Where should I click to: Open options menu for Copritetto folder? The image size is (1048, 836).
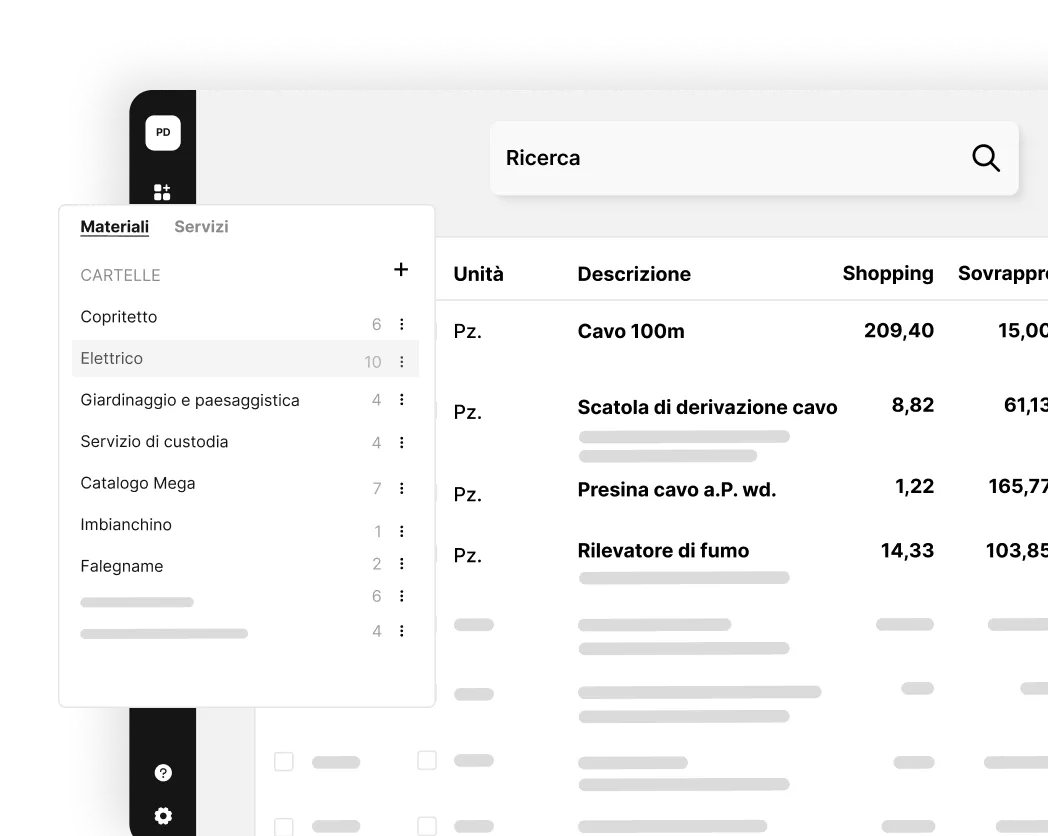click(x=402, y=324)
